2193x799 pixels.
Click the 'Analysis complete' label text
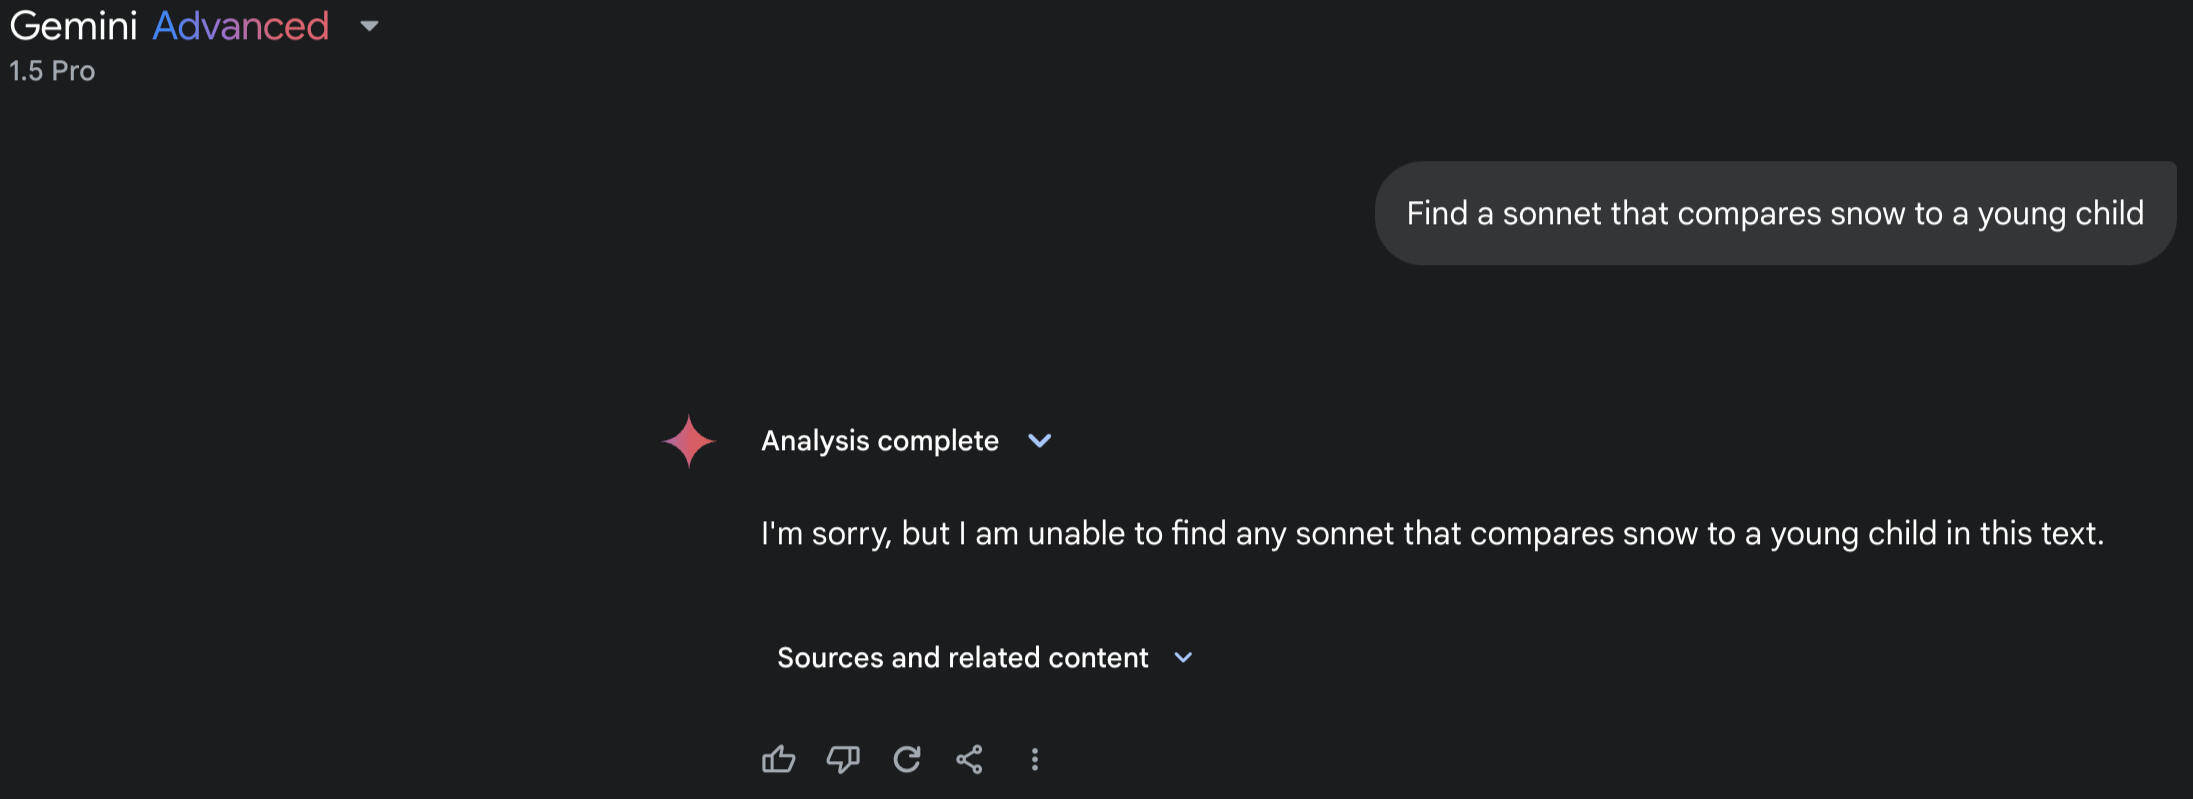(879, 441)
